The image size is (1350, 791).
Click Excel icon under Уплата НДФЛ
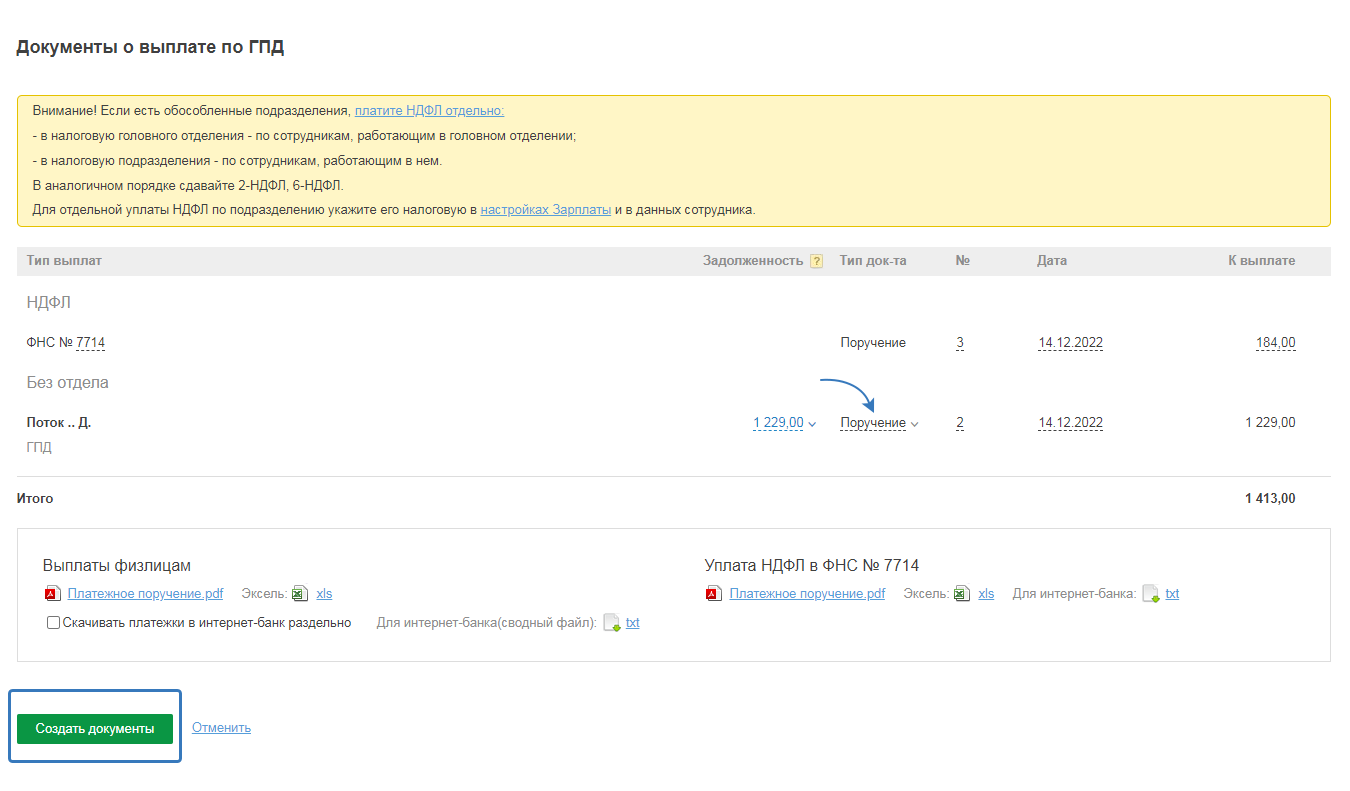[962, 594]
